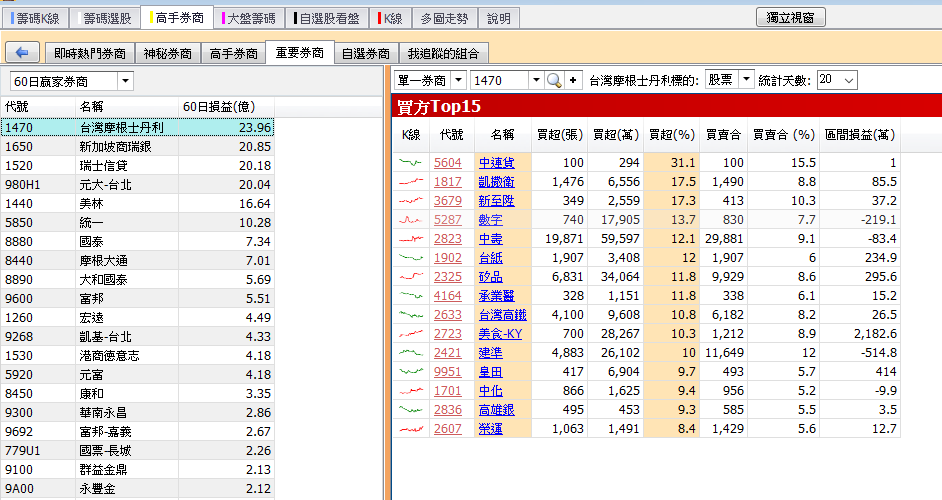Image resolution: width=942 pixels, height=500 pixels.
Task: Open stock name link 矽品
Action: pos(490,277)
